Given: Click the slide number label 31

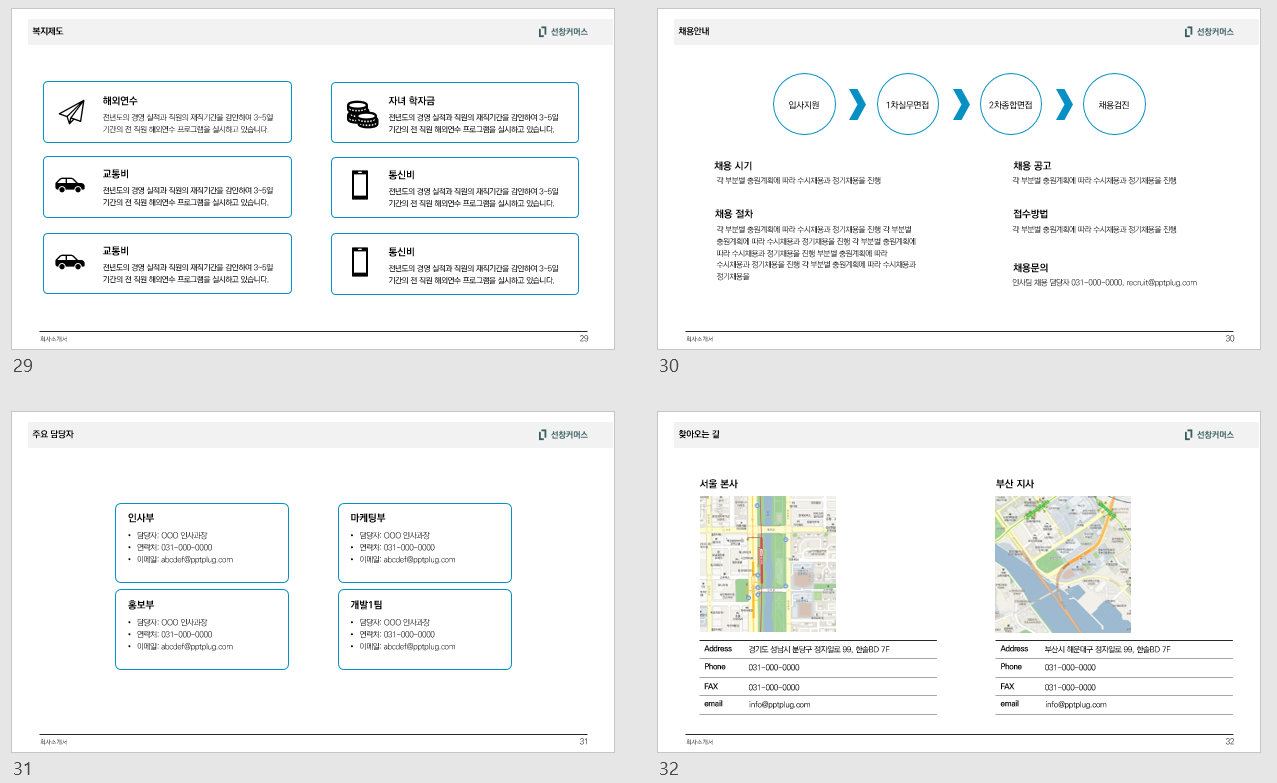Looking at the screenshot, I should pyautogui.click(x=22, y=769).
